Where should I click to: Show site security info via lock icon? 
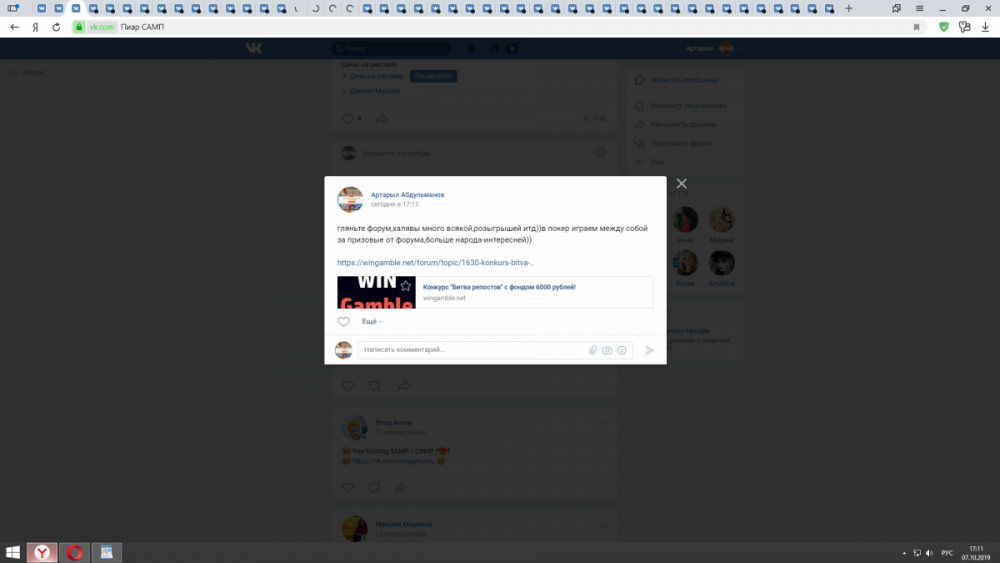(79, 27)
